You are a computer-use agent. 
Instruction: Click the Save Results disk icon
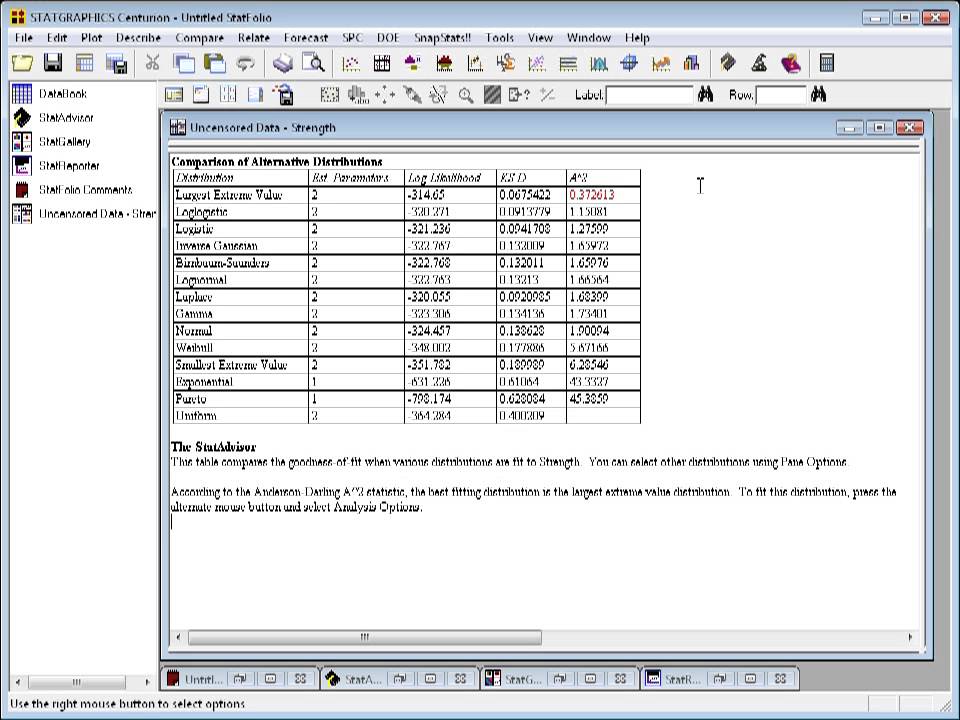pos(284,95)
